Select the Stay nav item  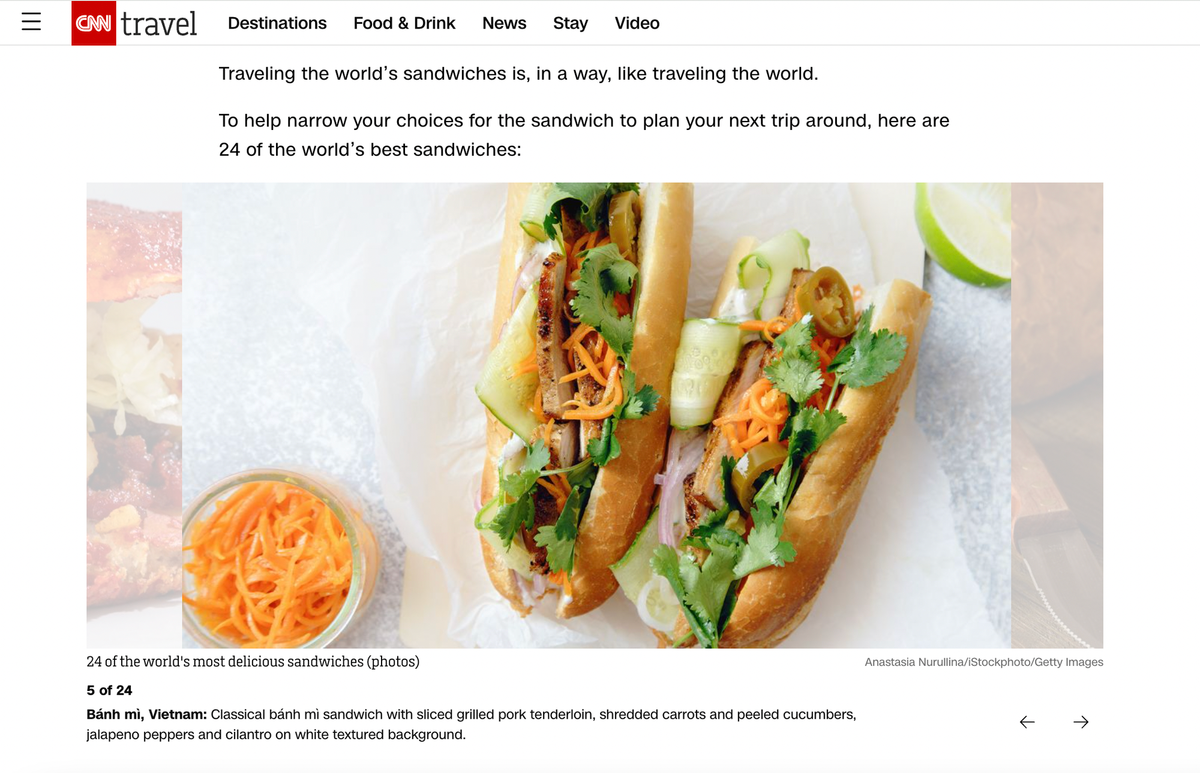tap(570, 23)
